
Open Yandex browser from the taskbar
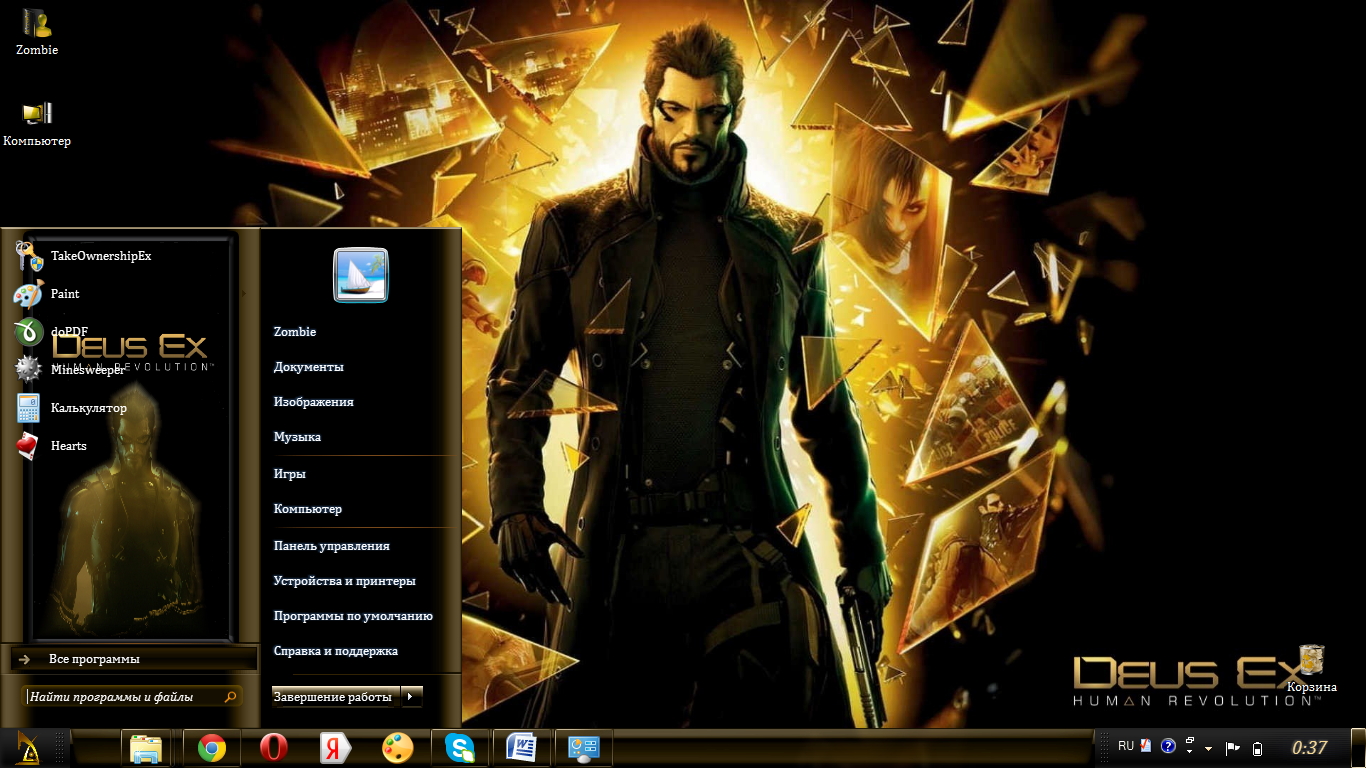coord(336,748)
